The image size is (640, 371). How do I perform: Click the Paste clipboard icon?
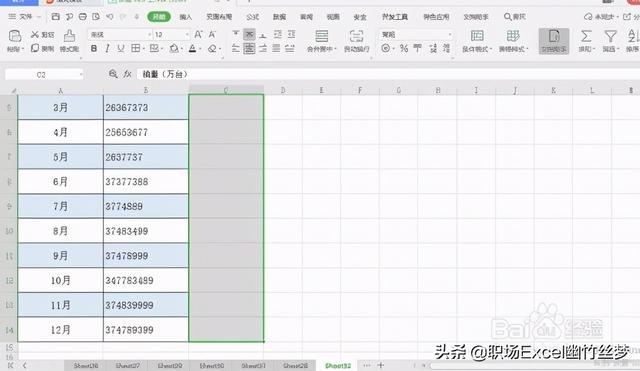[x=15, y=36]
